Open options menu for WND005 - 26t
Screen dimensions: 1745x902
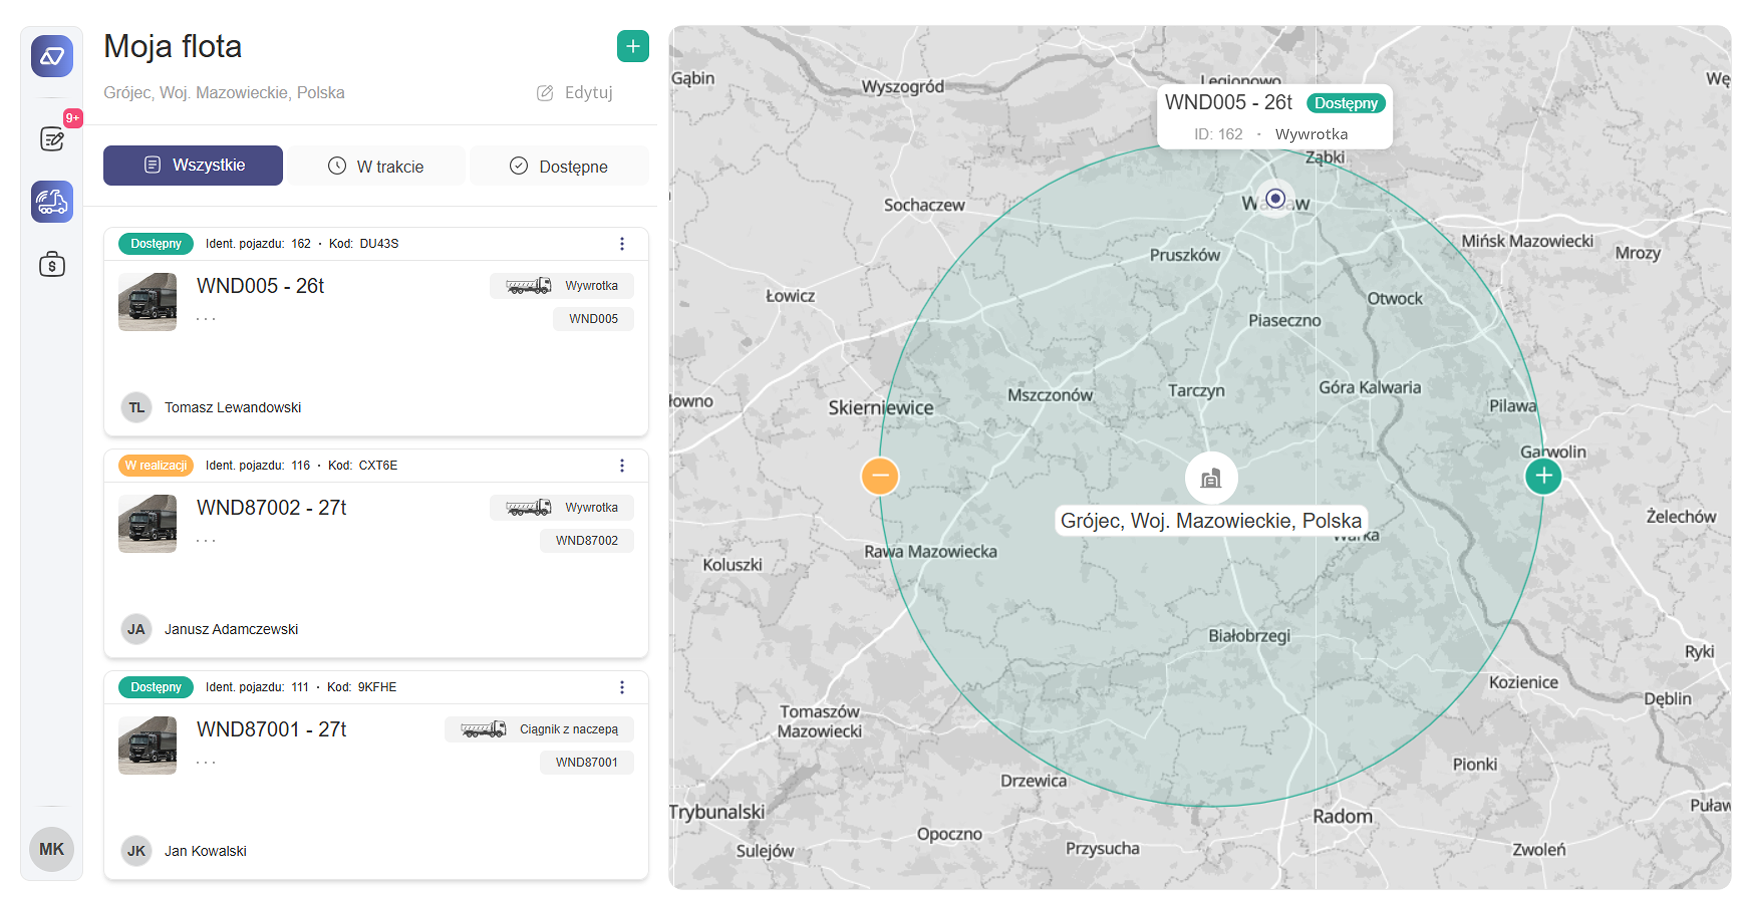[622, 244]
